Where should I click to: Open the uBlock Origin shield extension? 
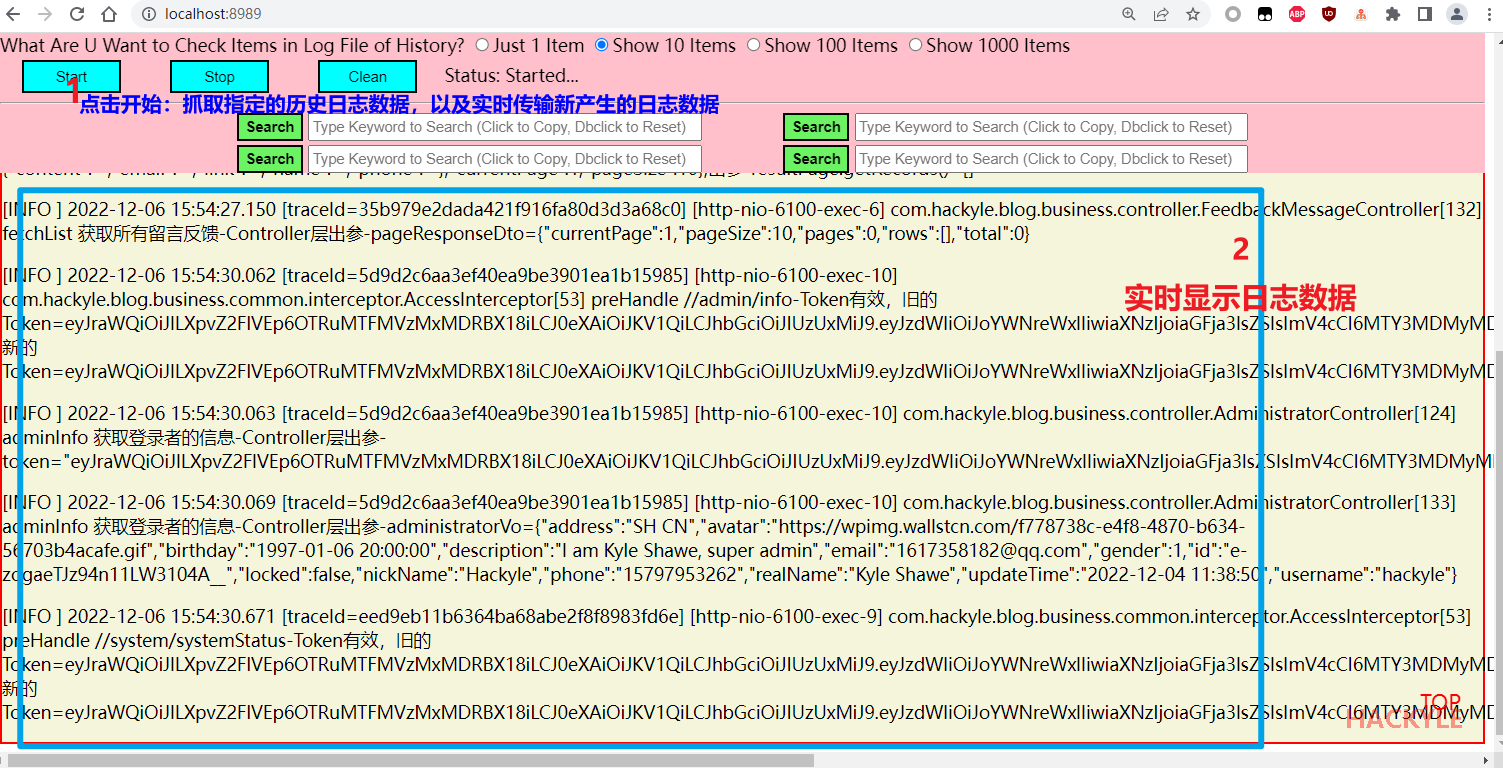coord(1329,14)
